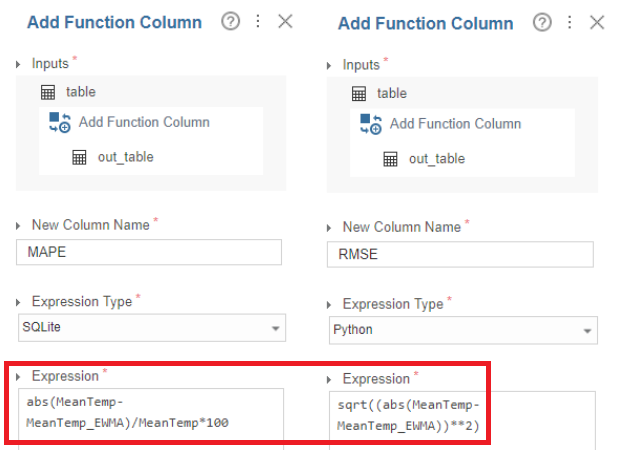
Task: Open the Python Expression Type dropdown
Action: coord(463,330)
